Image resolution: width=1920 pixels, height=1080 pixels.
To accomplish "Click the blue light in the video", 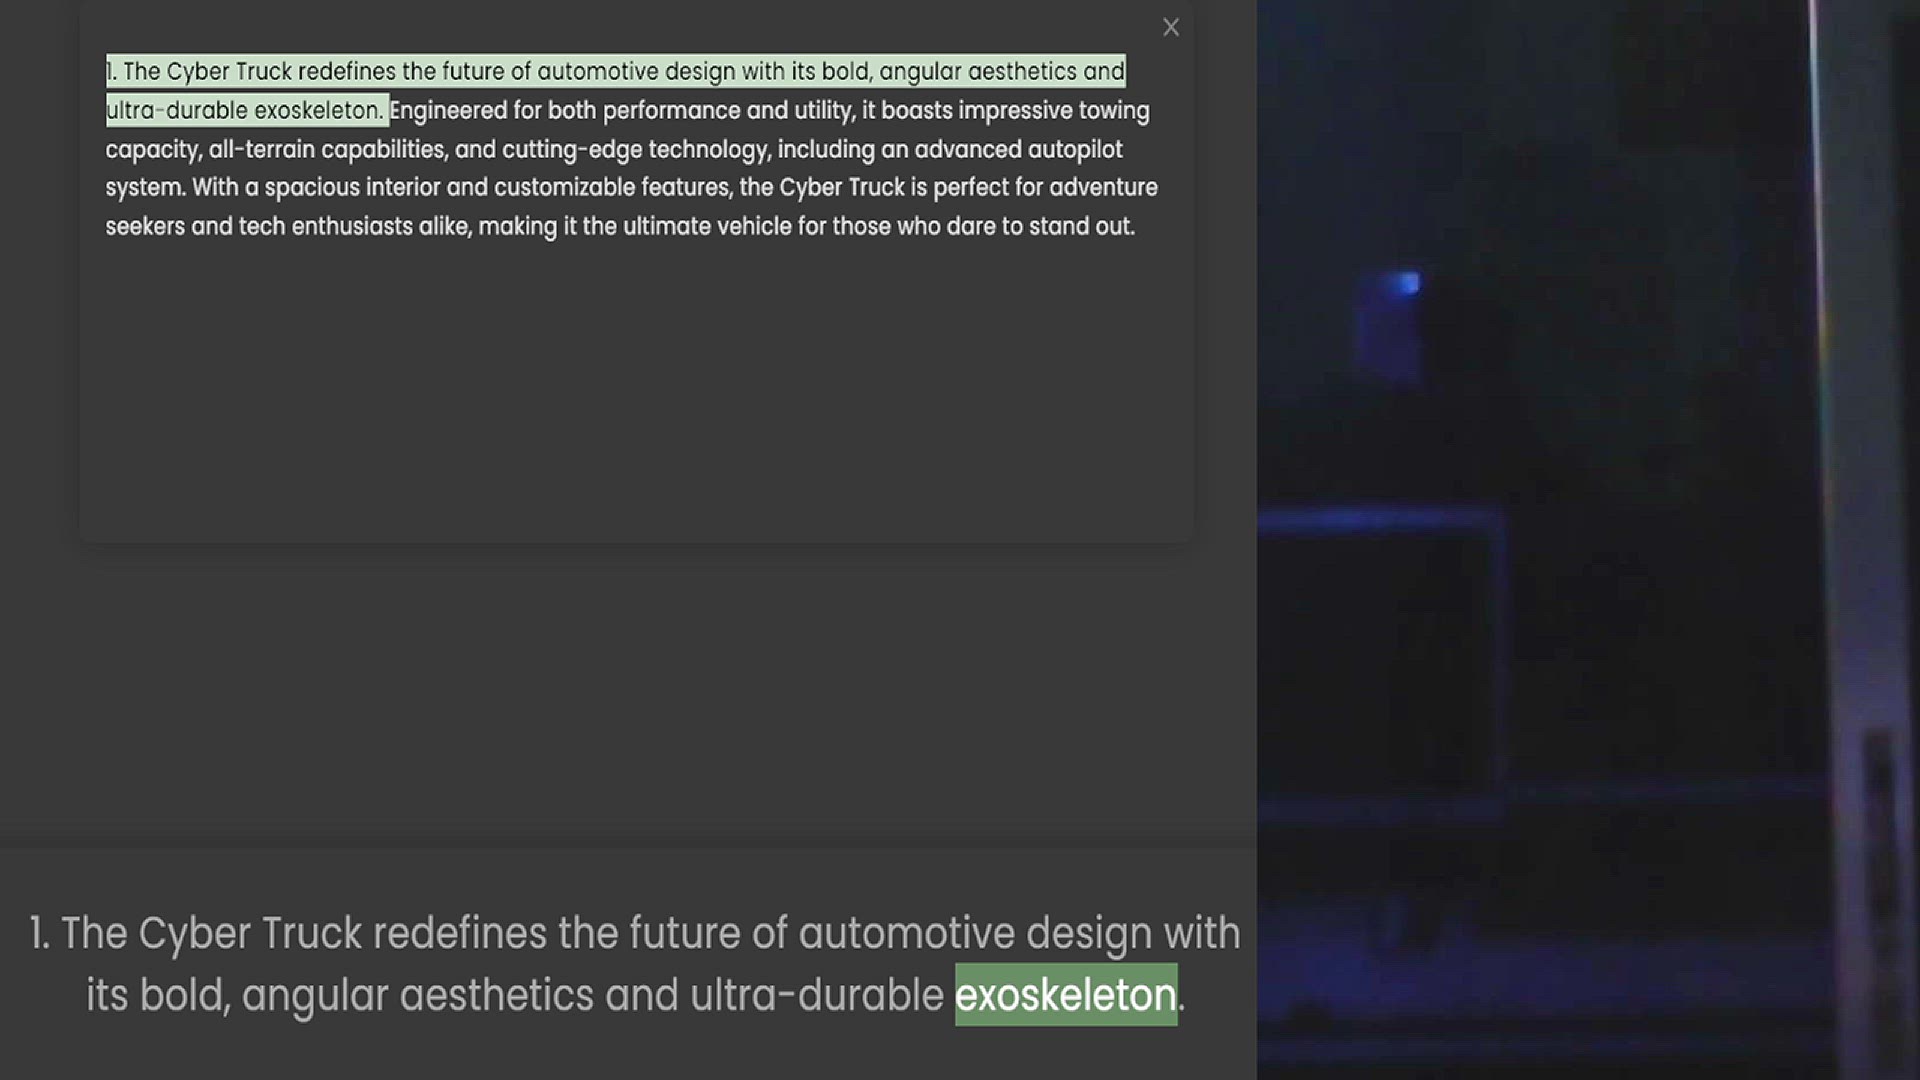I will pos(1407,285).
